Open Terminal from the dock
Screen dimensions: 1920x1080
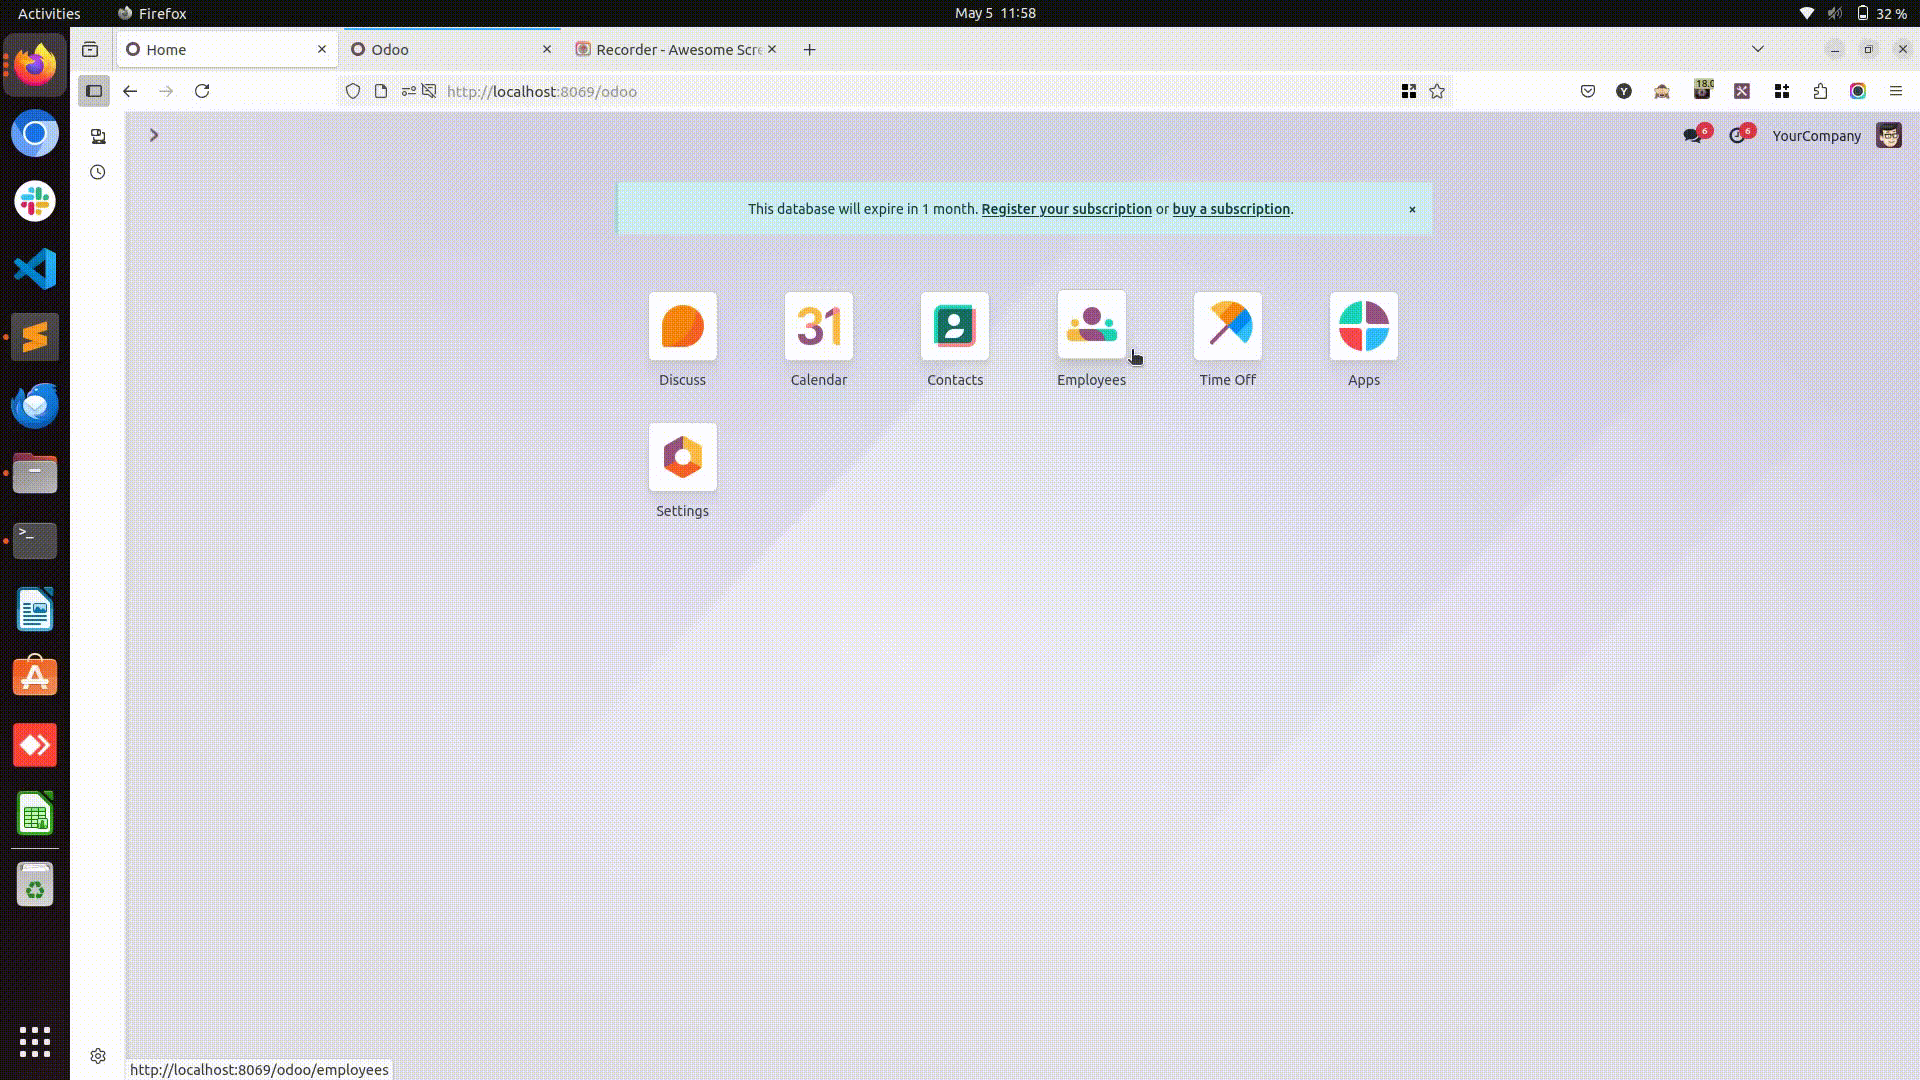(35, 541)
